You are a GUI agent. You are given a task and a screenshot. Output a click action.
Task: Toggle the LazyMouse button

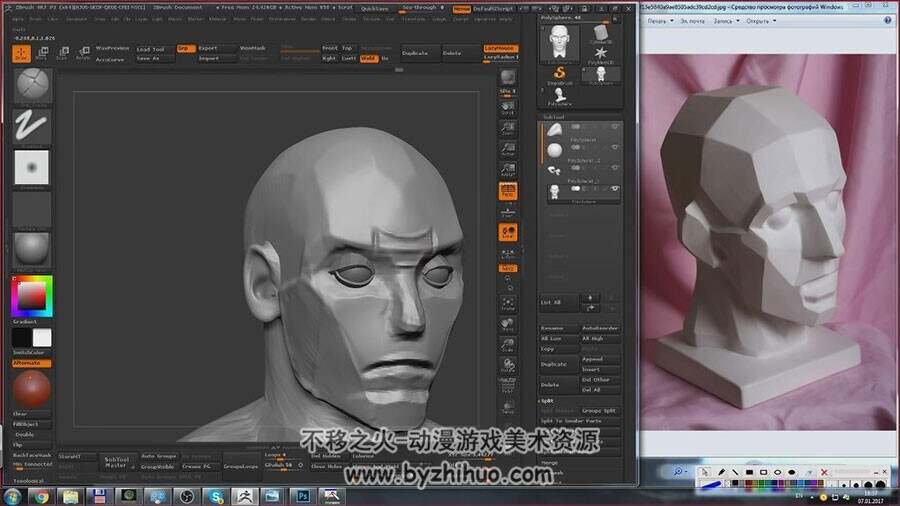pyautogui.click(x=501, y=49)
